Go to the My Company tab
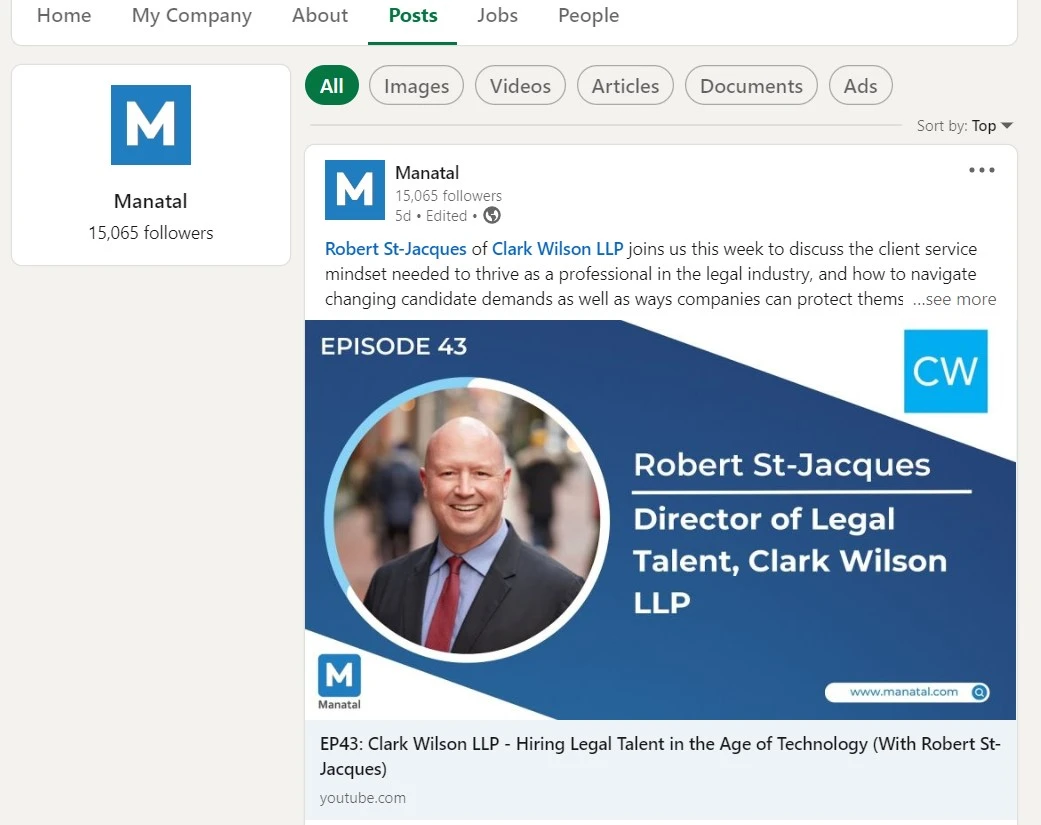This screenshot has height=825, width=1041. click(191, 15)
